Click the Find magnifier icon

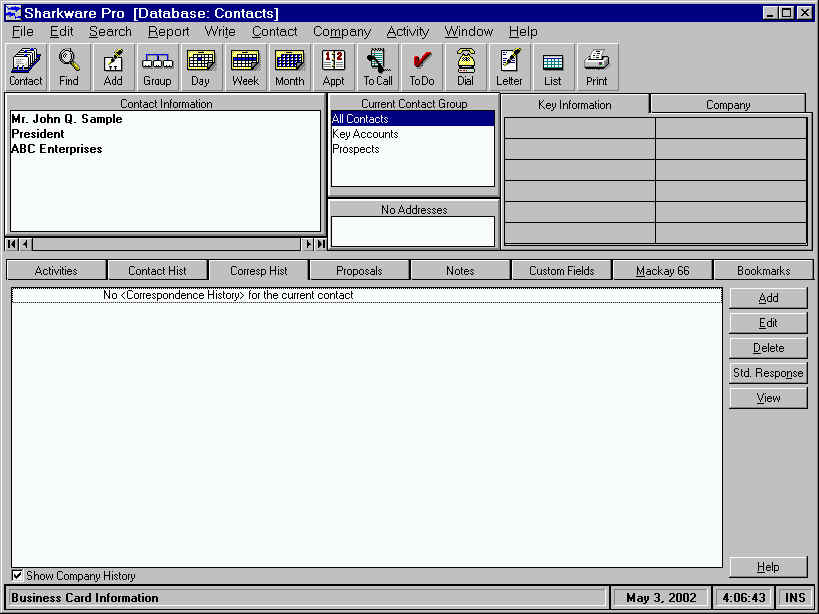tap(69, 67)
